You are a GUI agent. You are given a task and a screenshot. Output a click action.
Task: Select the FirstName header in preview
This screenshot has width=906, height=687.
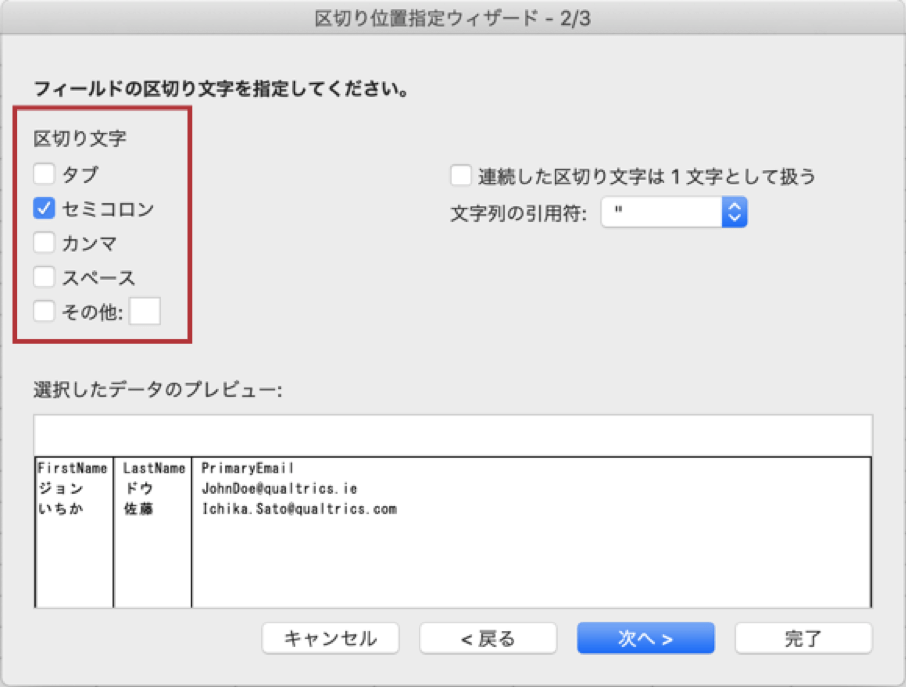point(72,468)
